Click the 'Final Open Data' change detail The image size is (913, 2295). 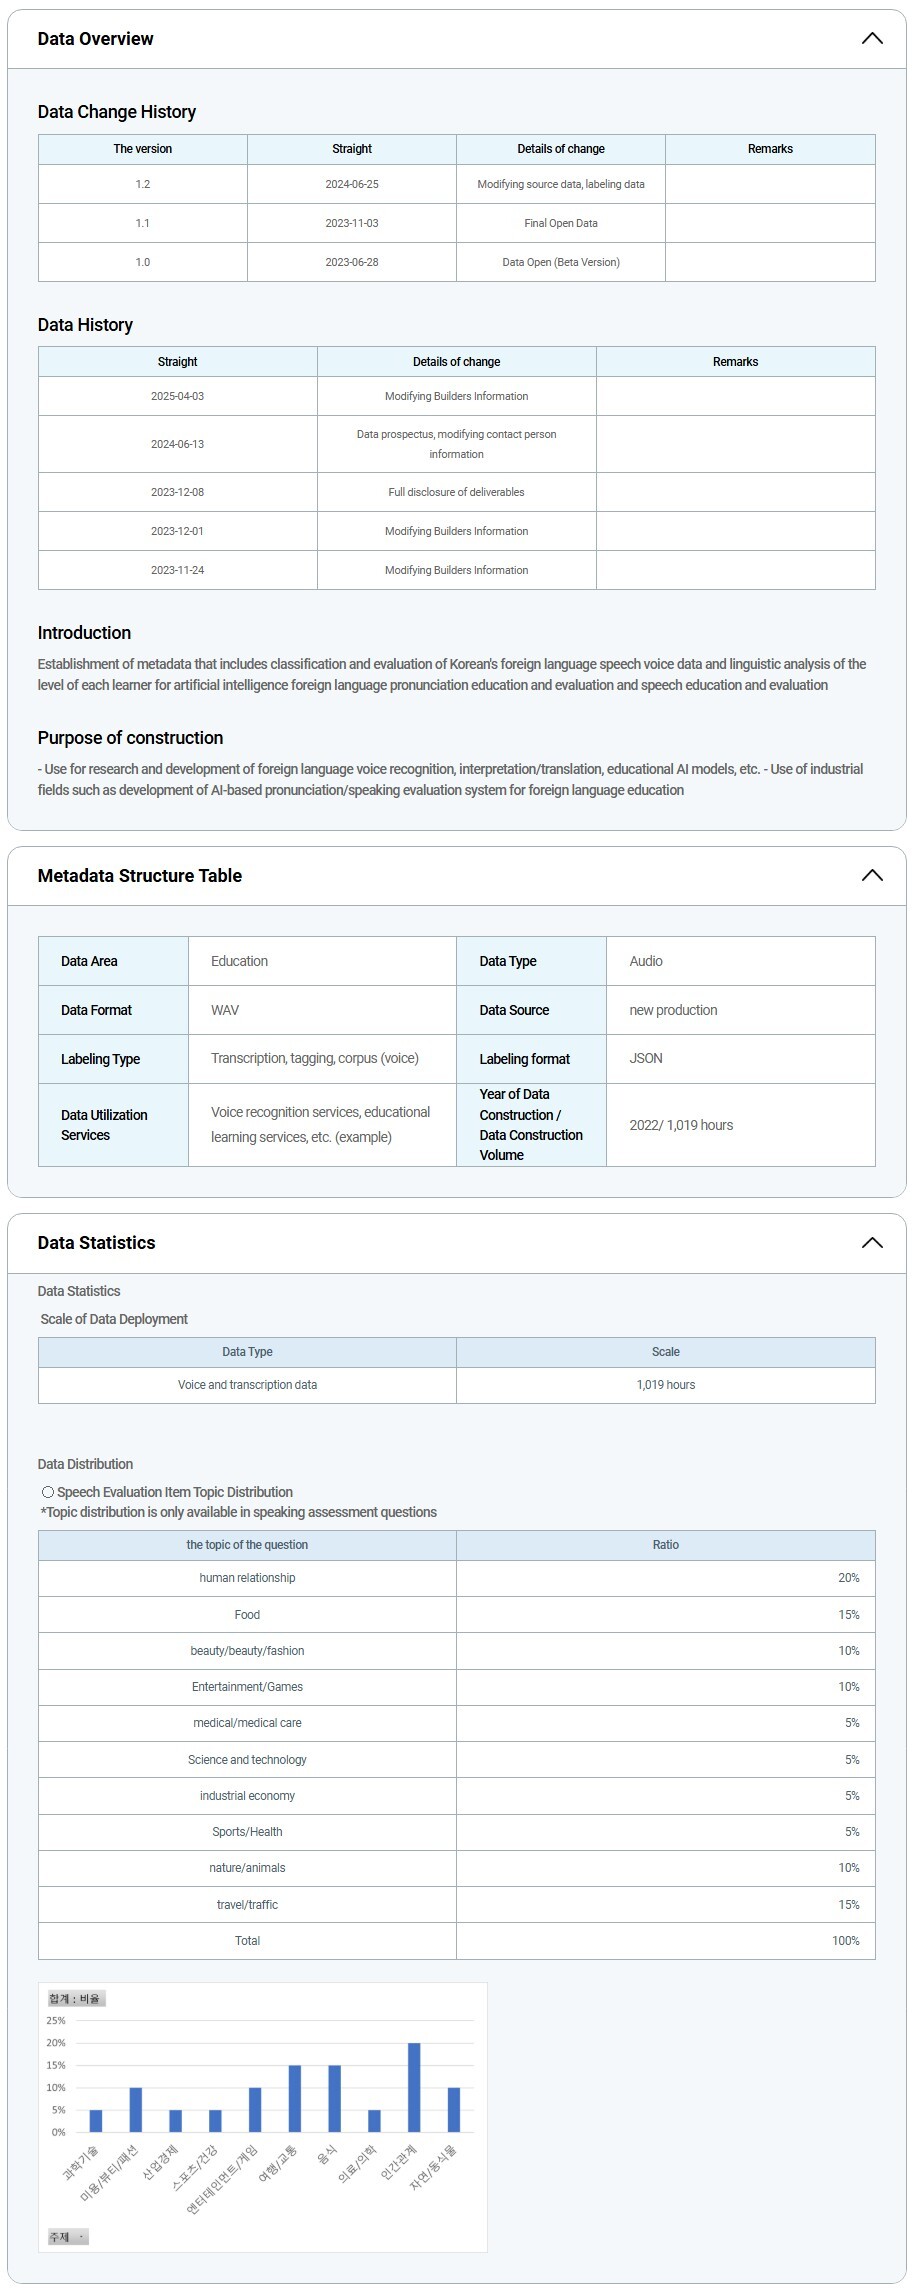pos(561,223)
